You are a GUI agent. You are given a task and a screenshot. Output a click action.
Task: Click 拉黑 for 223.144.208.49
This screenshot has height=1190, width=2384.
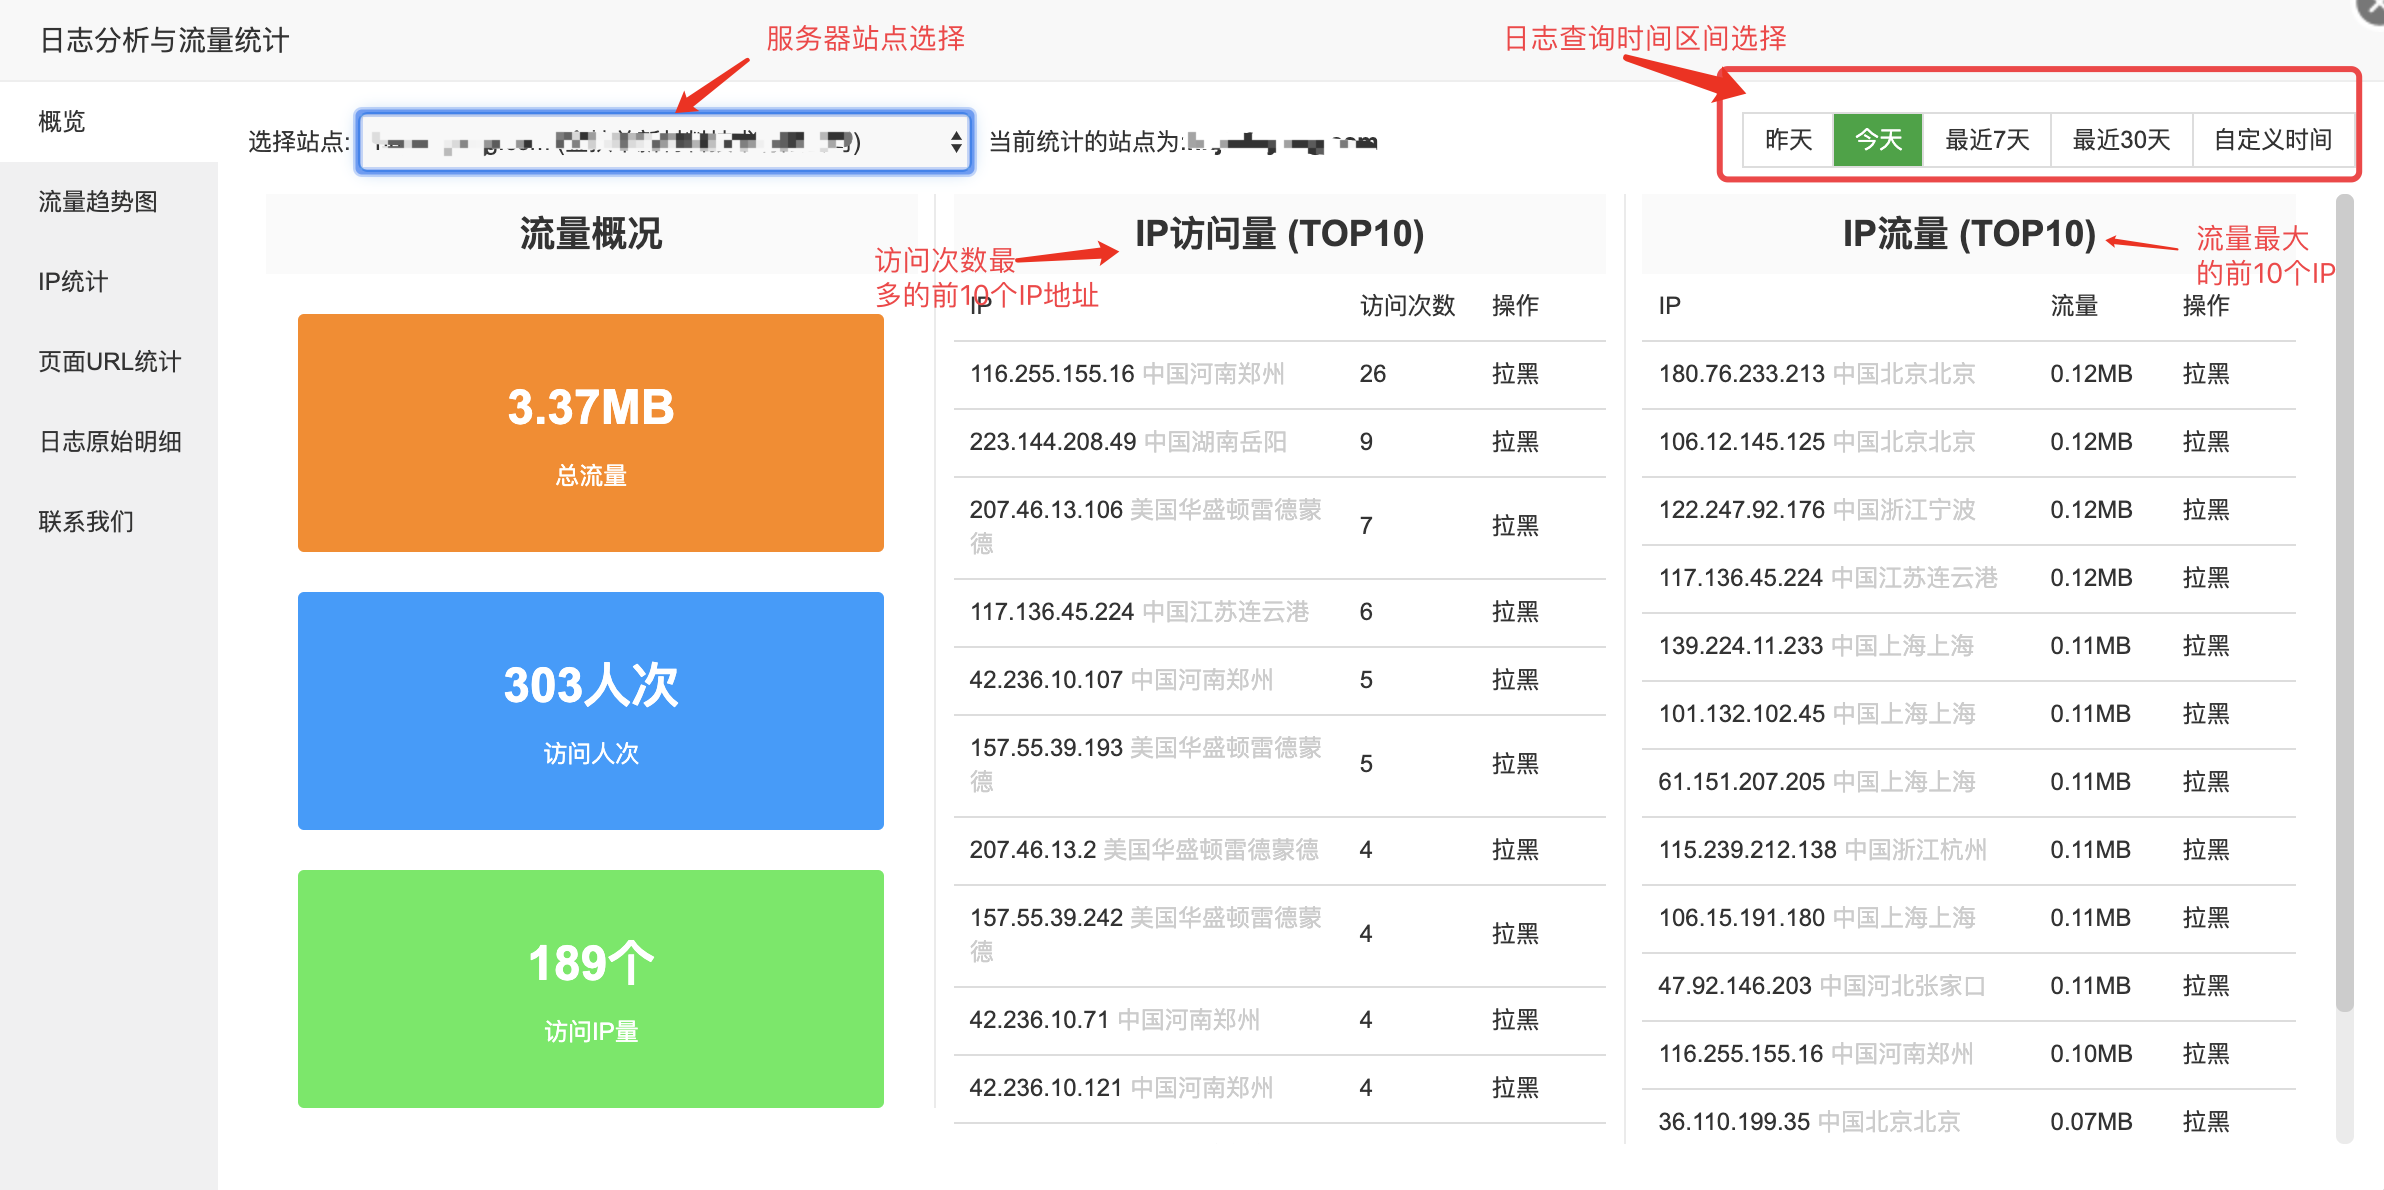point(1515,442)
